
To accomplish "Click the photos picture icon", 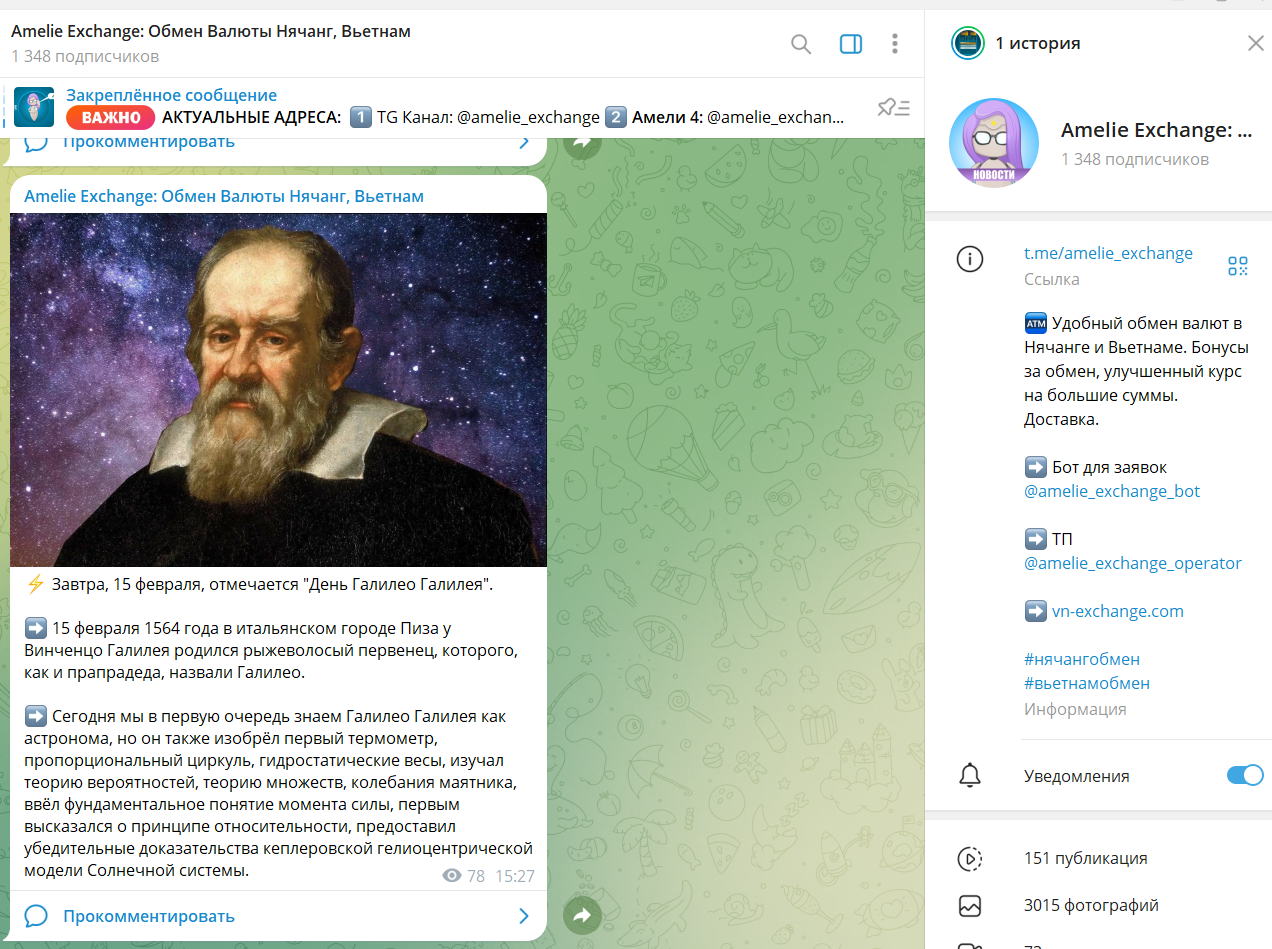I will pos(969,906).
